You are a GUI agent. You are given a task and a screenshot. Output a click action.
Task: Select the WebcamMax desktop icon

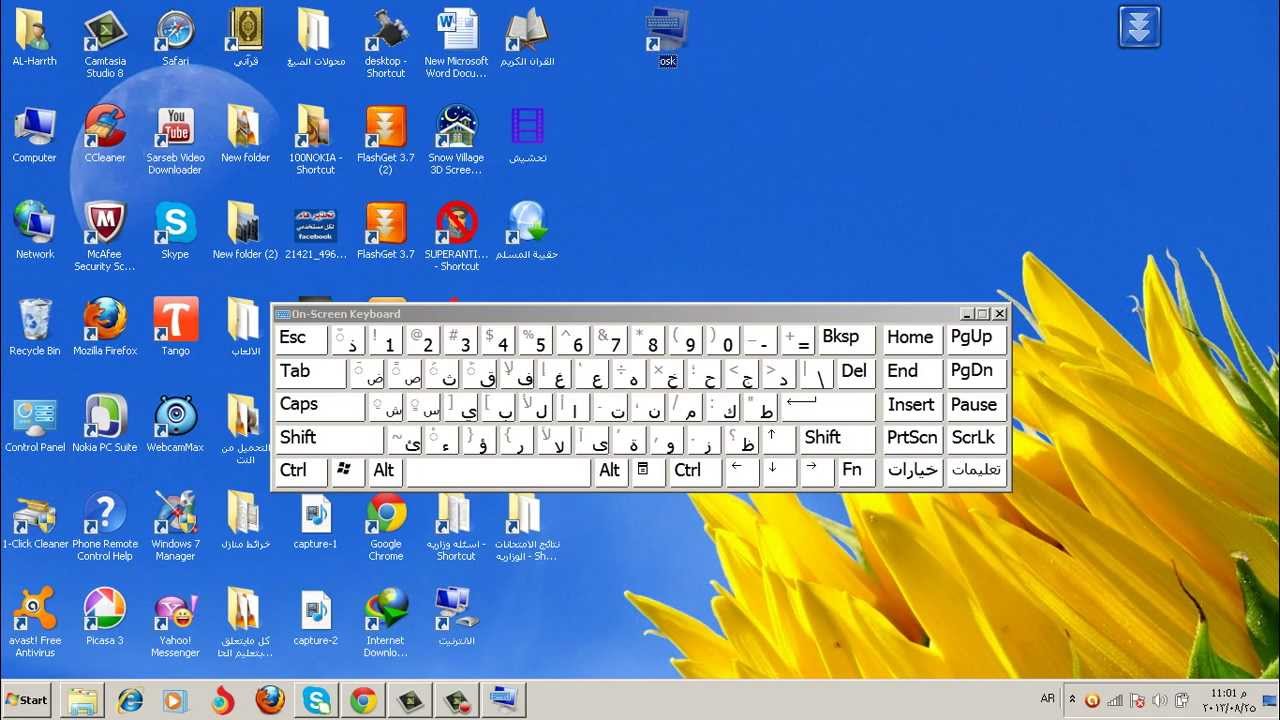(175, 423)
